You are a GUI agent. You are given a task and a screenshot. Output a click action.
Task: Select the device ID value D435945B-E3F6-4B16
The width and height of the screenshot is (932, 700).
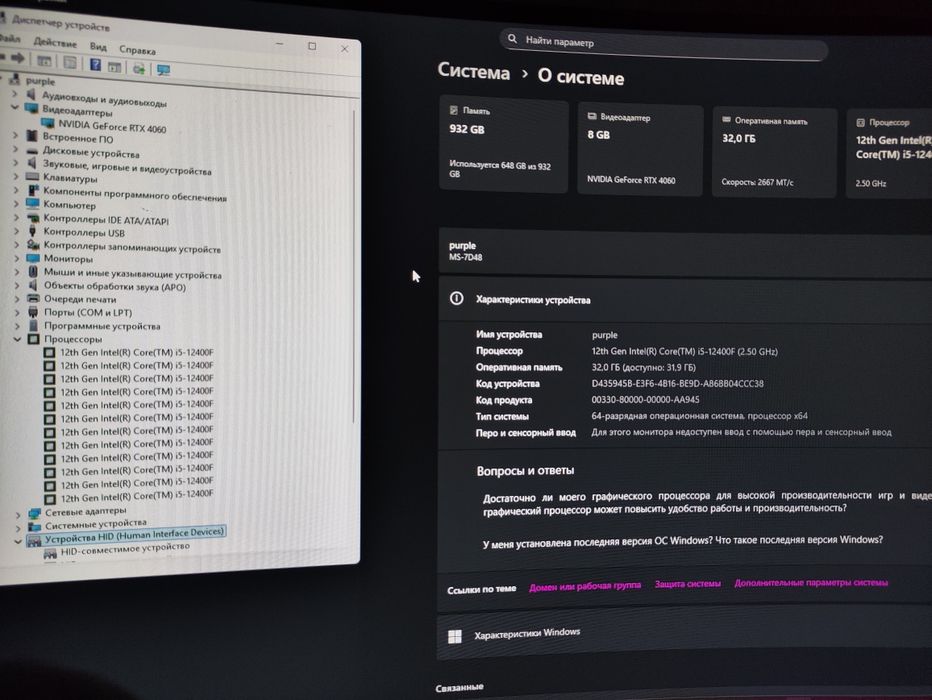pos(678,384)
